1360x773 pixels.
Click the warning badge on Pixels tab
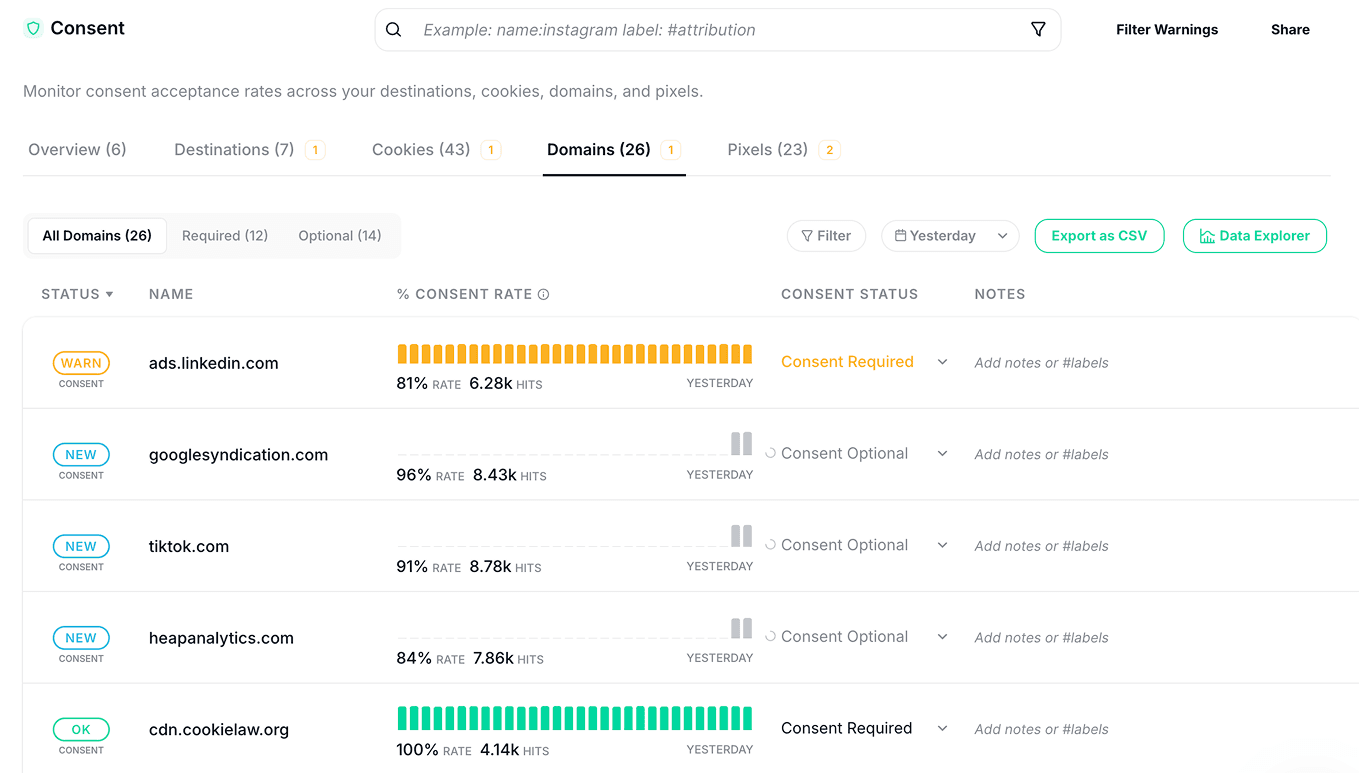click(x=829, y=150)
